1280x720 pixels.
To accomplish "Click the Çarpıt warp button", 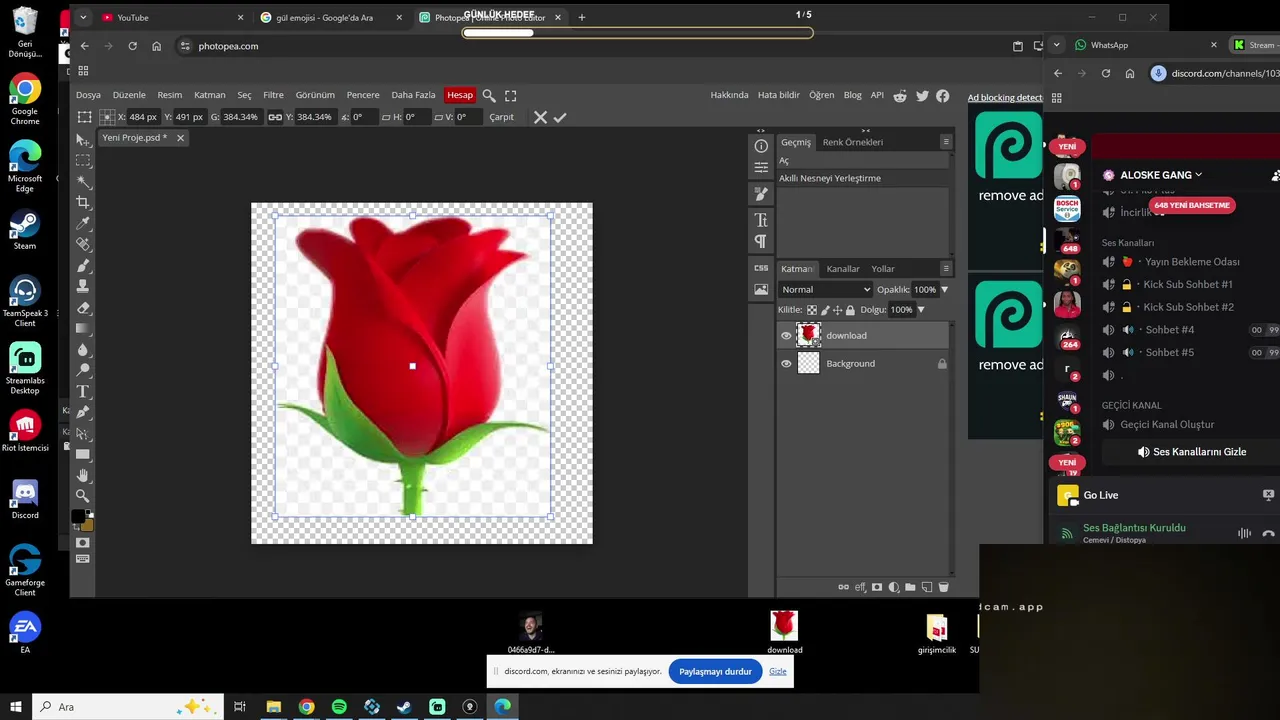I will 501,117.
